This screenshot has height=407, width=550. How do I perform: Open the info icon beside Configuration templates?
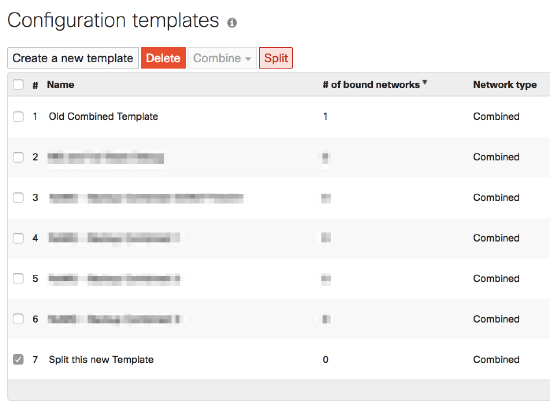coord(232,23)
